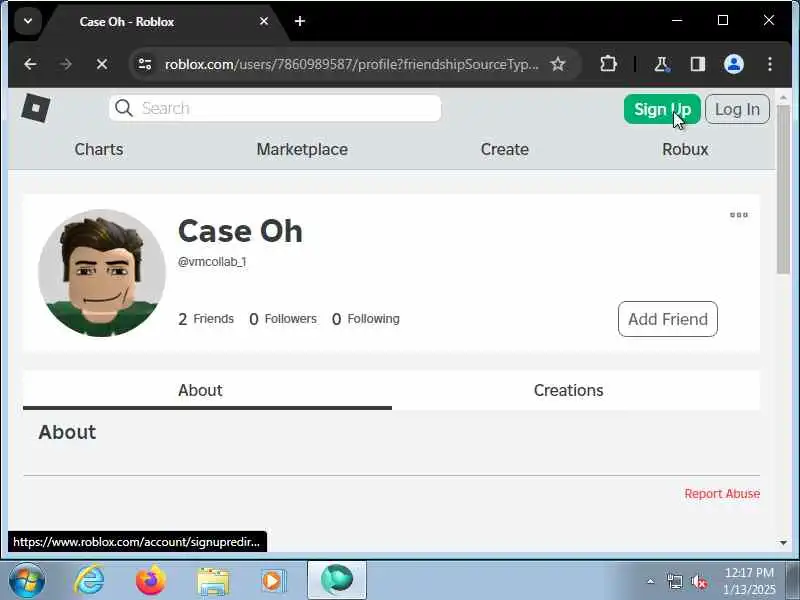
Task: Switch to the Creations tab
Action: pyautogui.click(x=576, y=390)
